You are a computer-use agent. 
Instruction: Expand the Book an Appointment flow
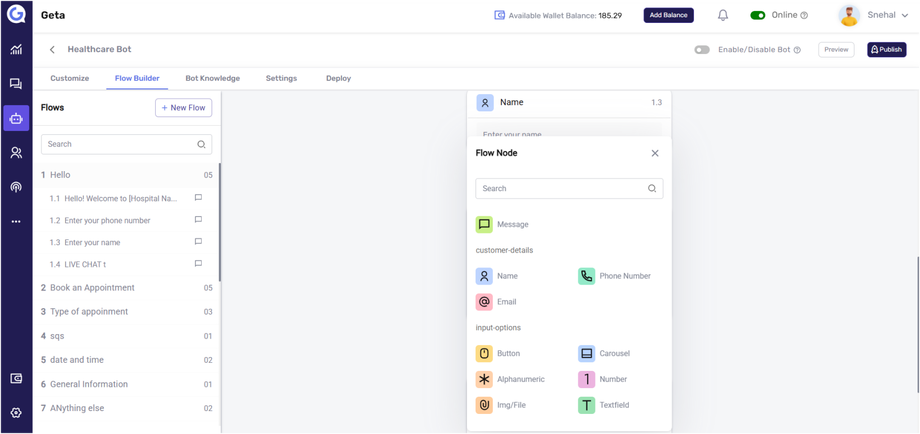92,288
